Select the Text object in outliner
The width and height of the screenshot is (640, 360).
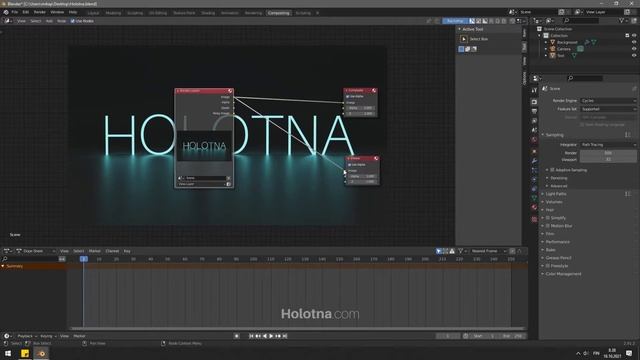pyautogui.click(x=561, y=56)
